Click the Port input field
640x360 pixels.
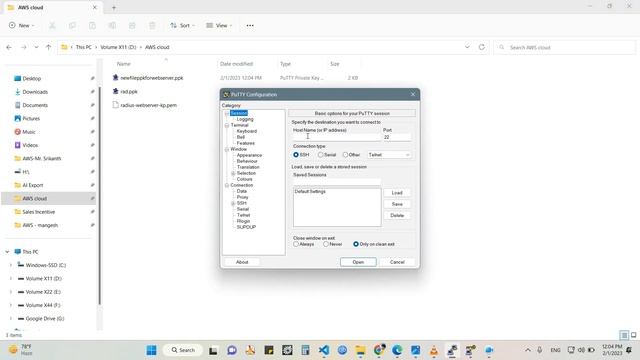397,137
